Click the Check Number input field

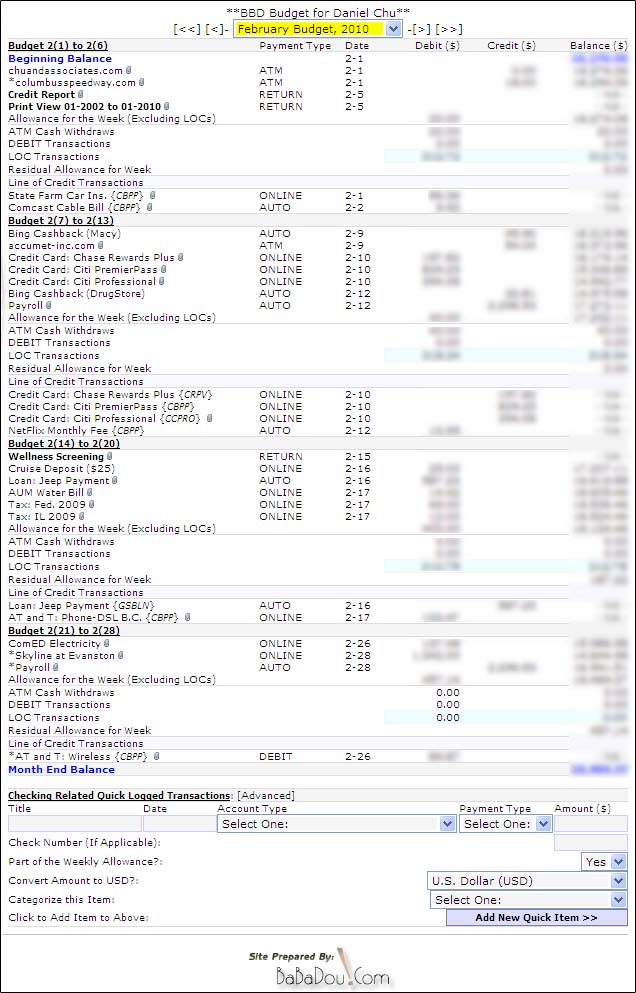591,843
